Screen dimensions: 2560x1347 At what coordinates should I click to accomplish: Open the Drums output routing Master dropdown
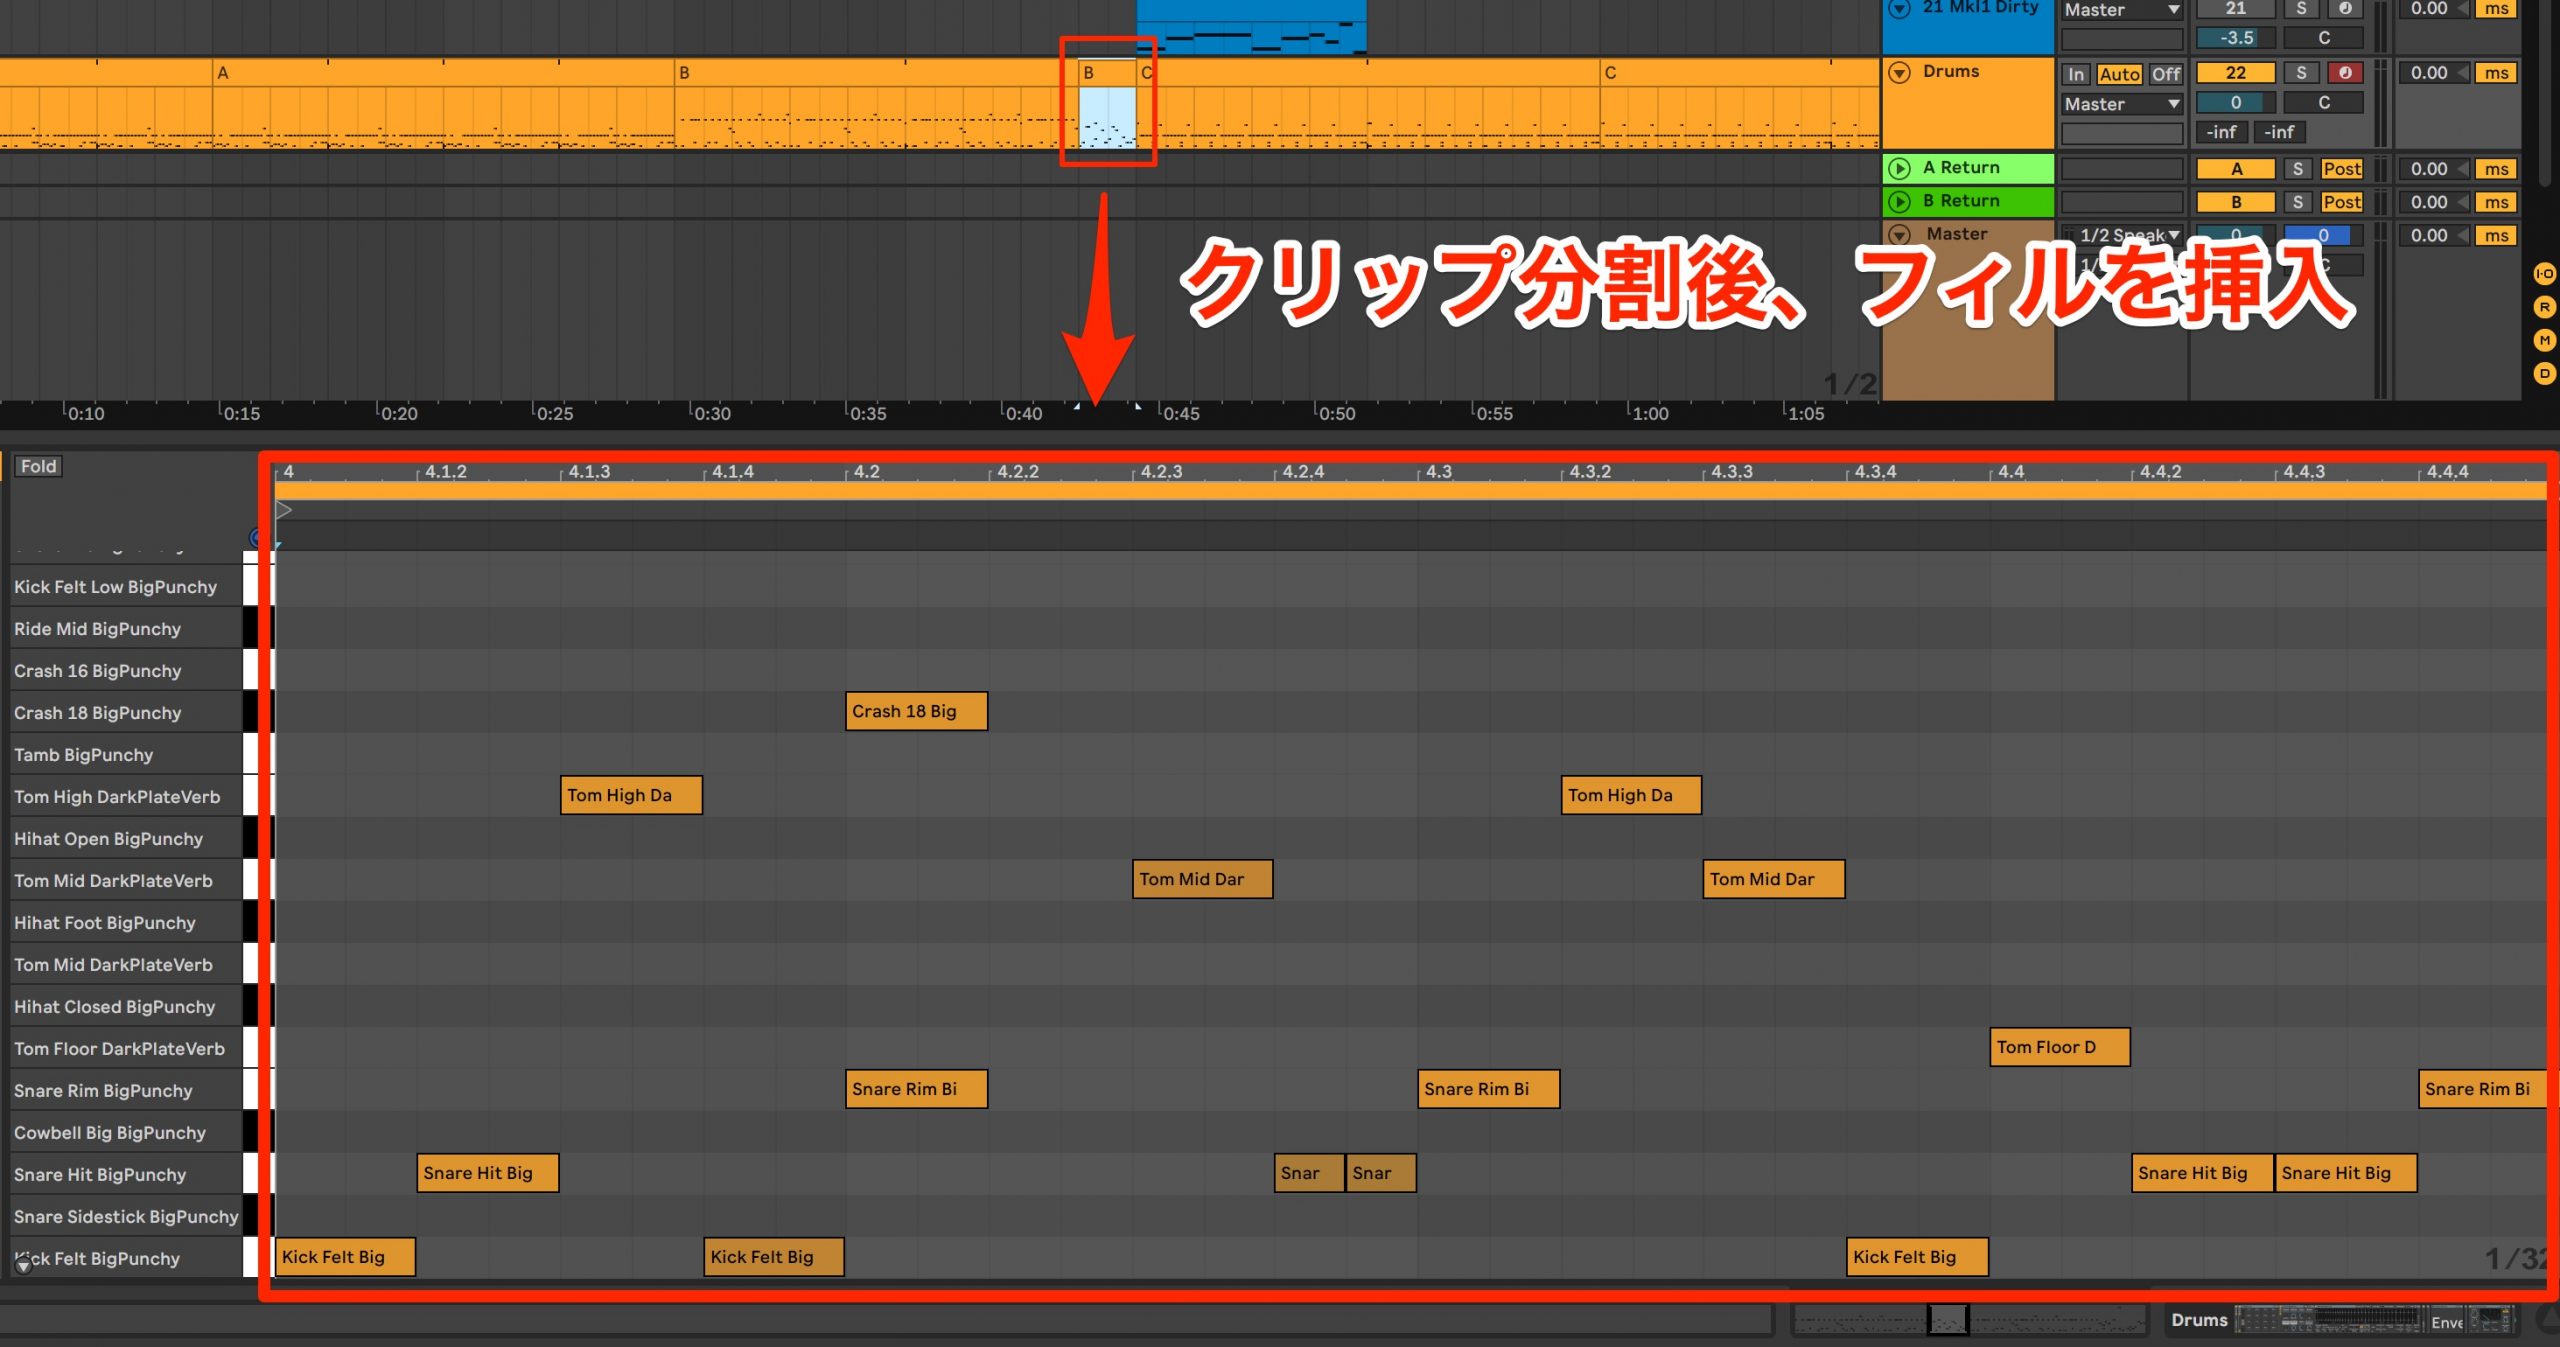(2122, 104)
